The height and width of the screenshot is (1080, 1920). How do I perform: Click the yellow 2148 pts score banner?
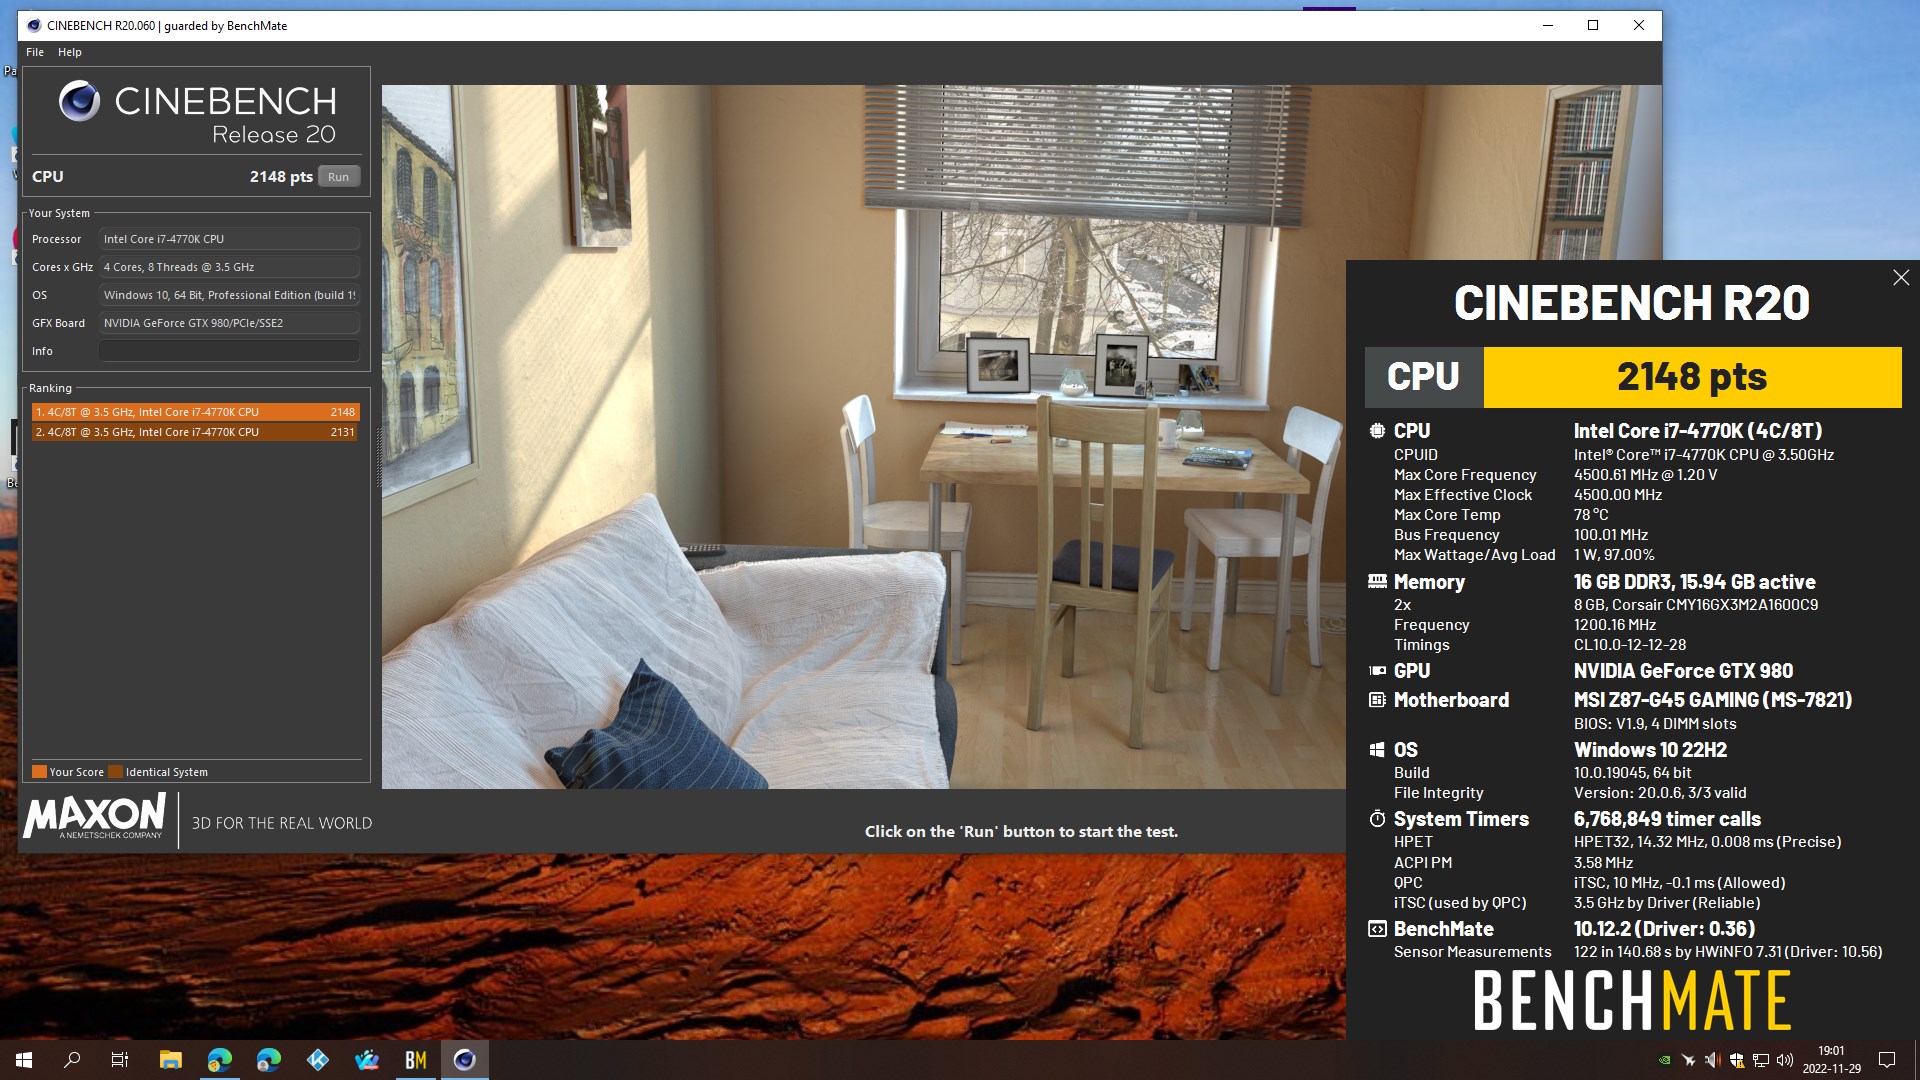1692,377
